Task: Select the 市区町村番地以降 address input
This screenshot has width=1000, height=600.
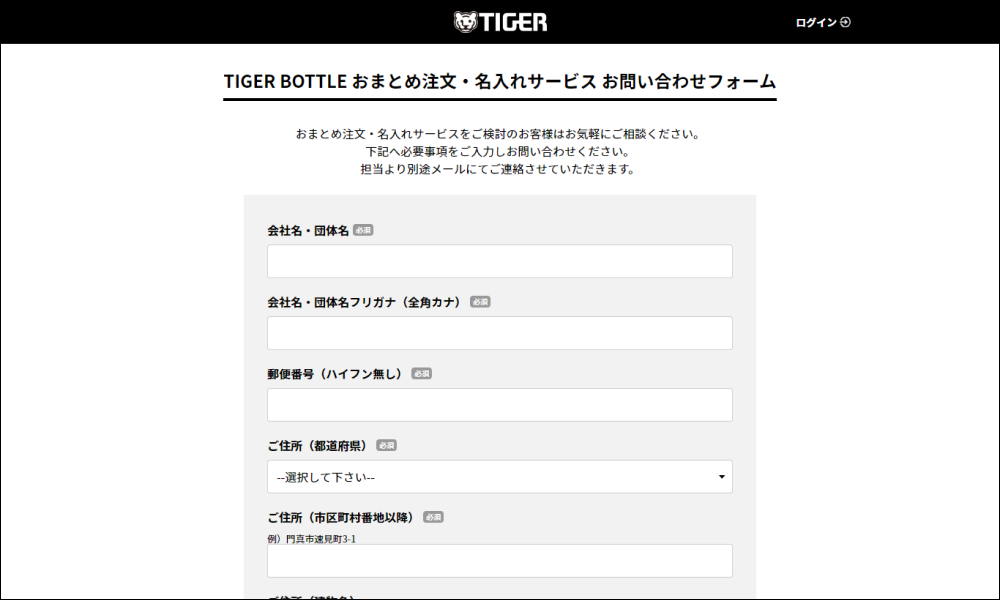Action: pos(499,561)
